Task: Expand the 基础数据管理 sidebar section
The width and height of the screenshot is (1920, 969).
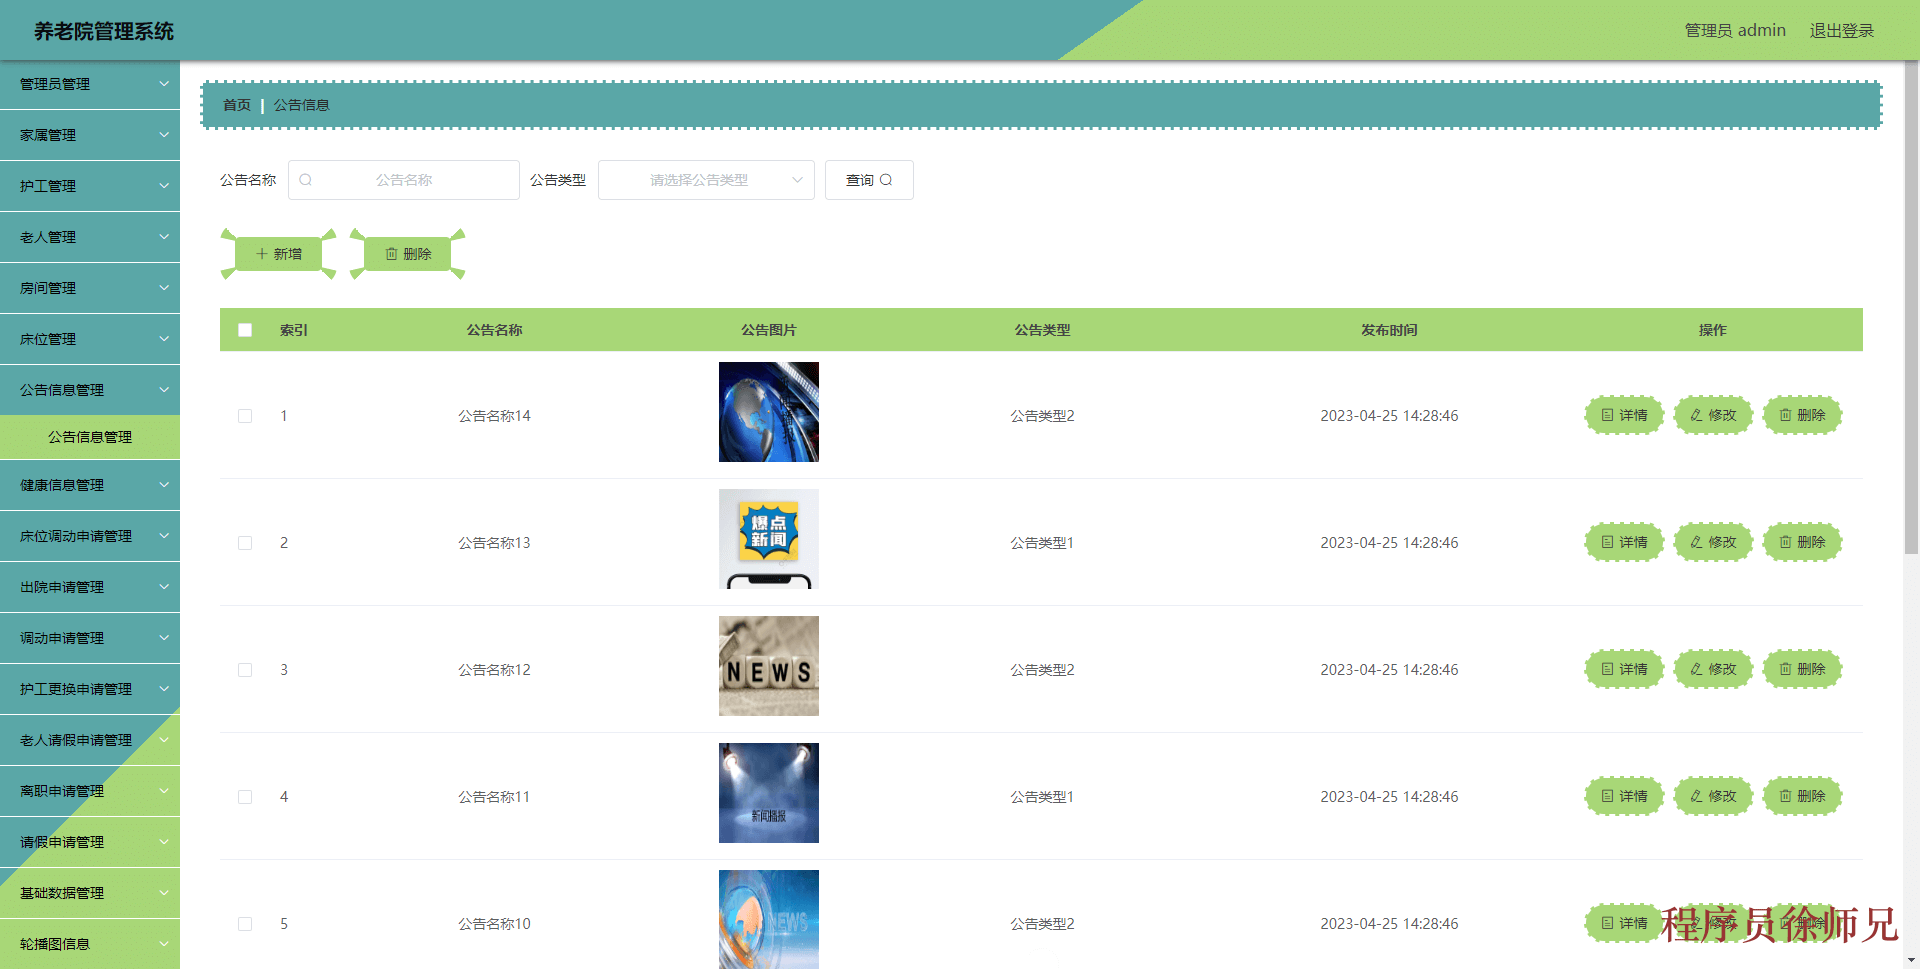Action: pos(90,892)
